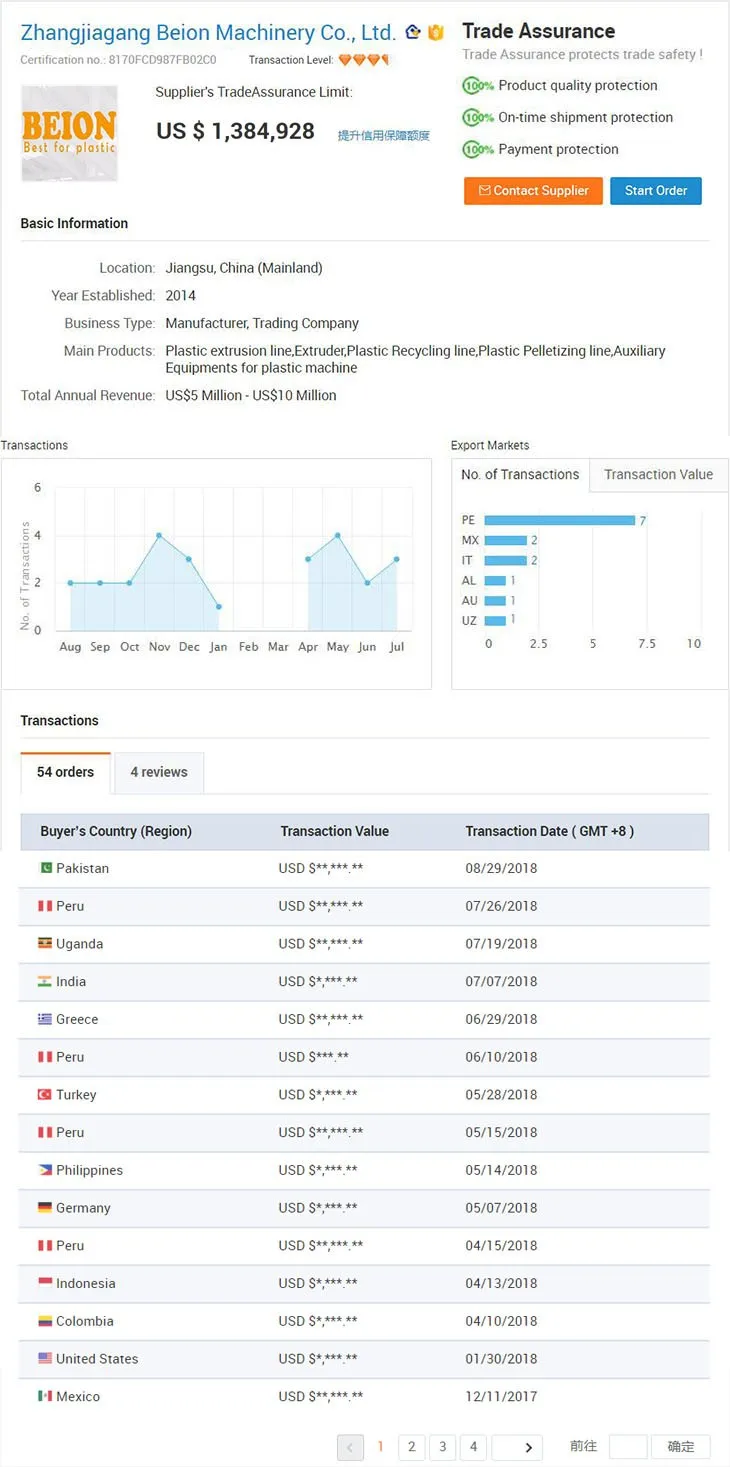Screen dimensions: 730x1467
Task: Click the transaction level diamonds icon
Action: click(x=364, y=60)
